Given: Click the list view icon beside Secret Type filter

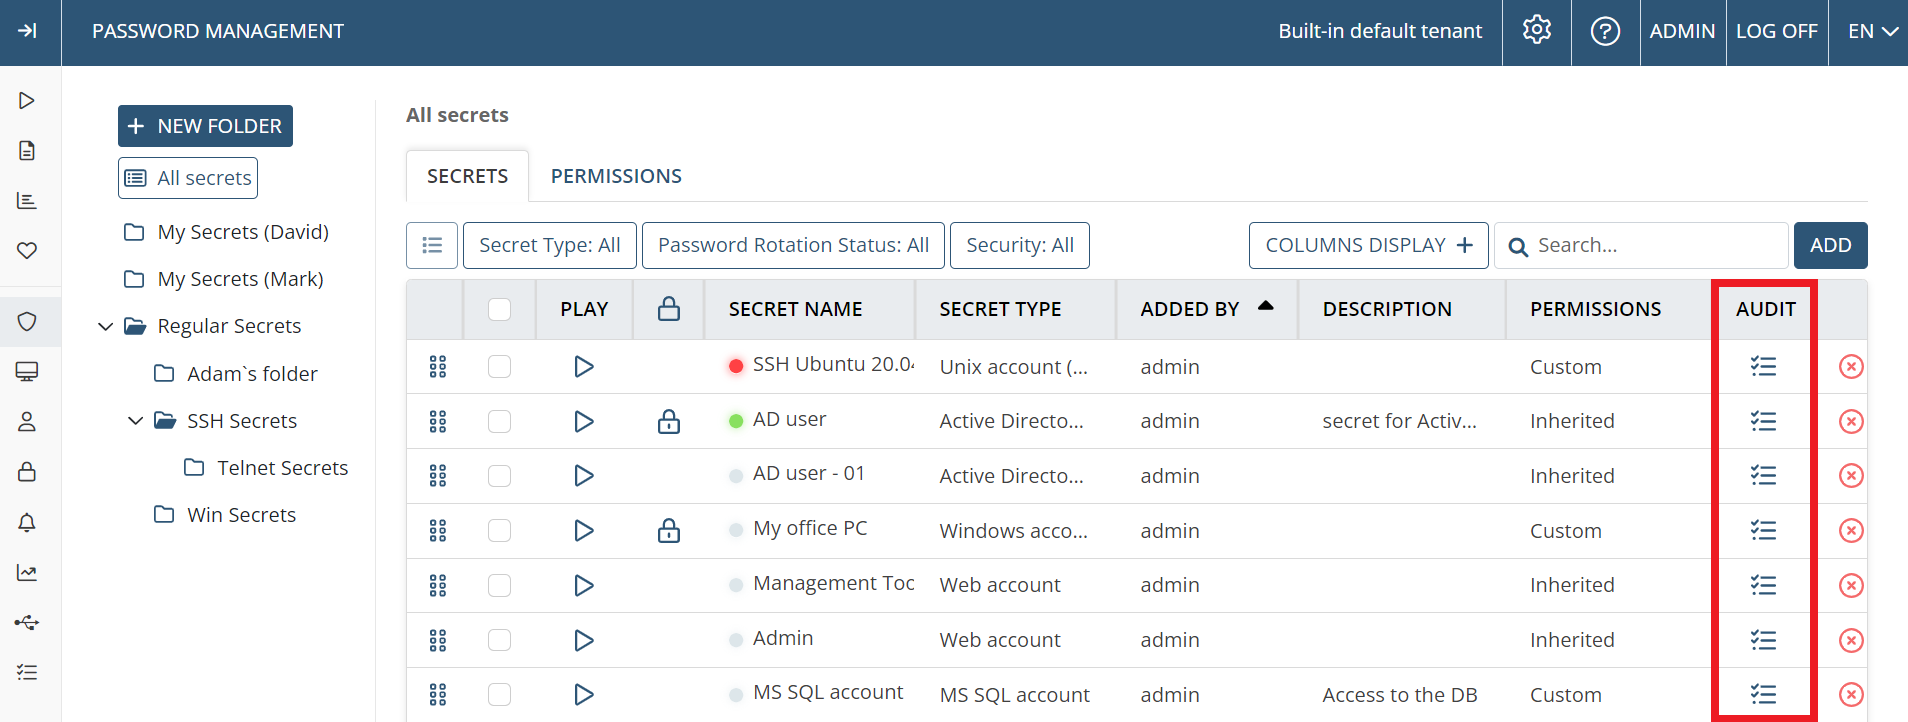Looking at the screenshot, I should coord(432,245).
